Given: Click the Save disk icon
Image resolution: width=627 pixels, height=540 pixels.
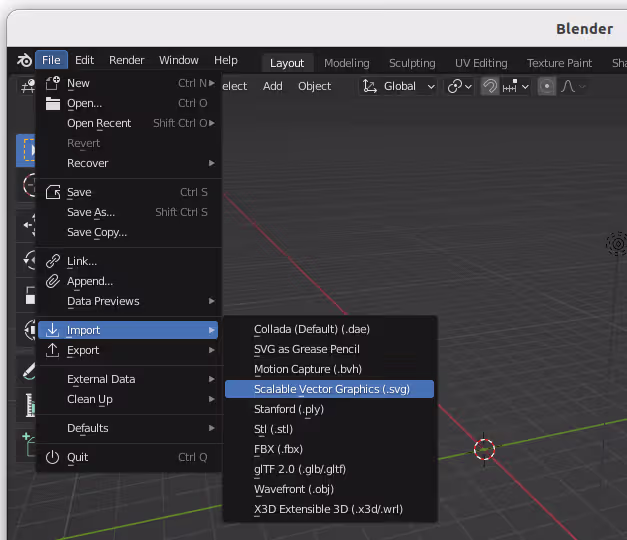Looking at the screenshot, I should click(x=53, y=192).
